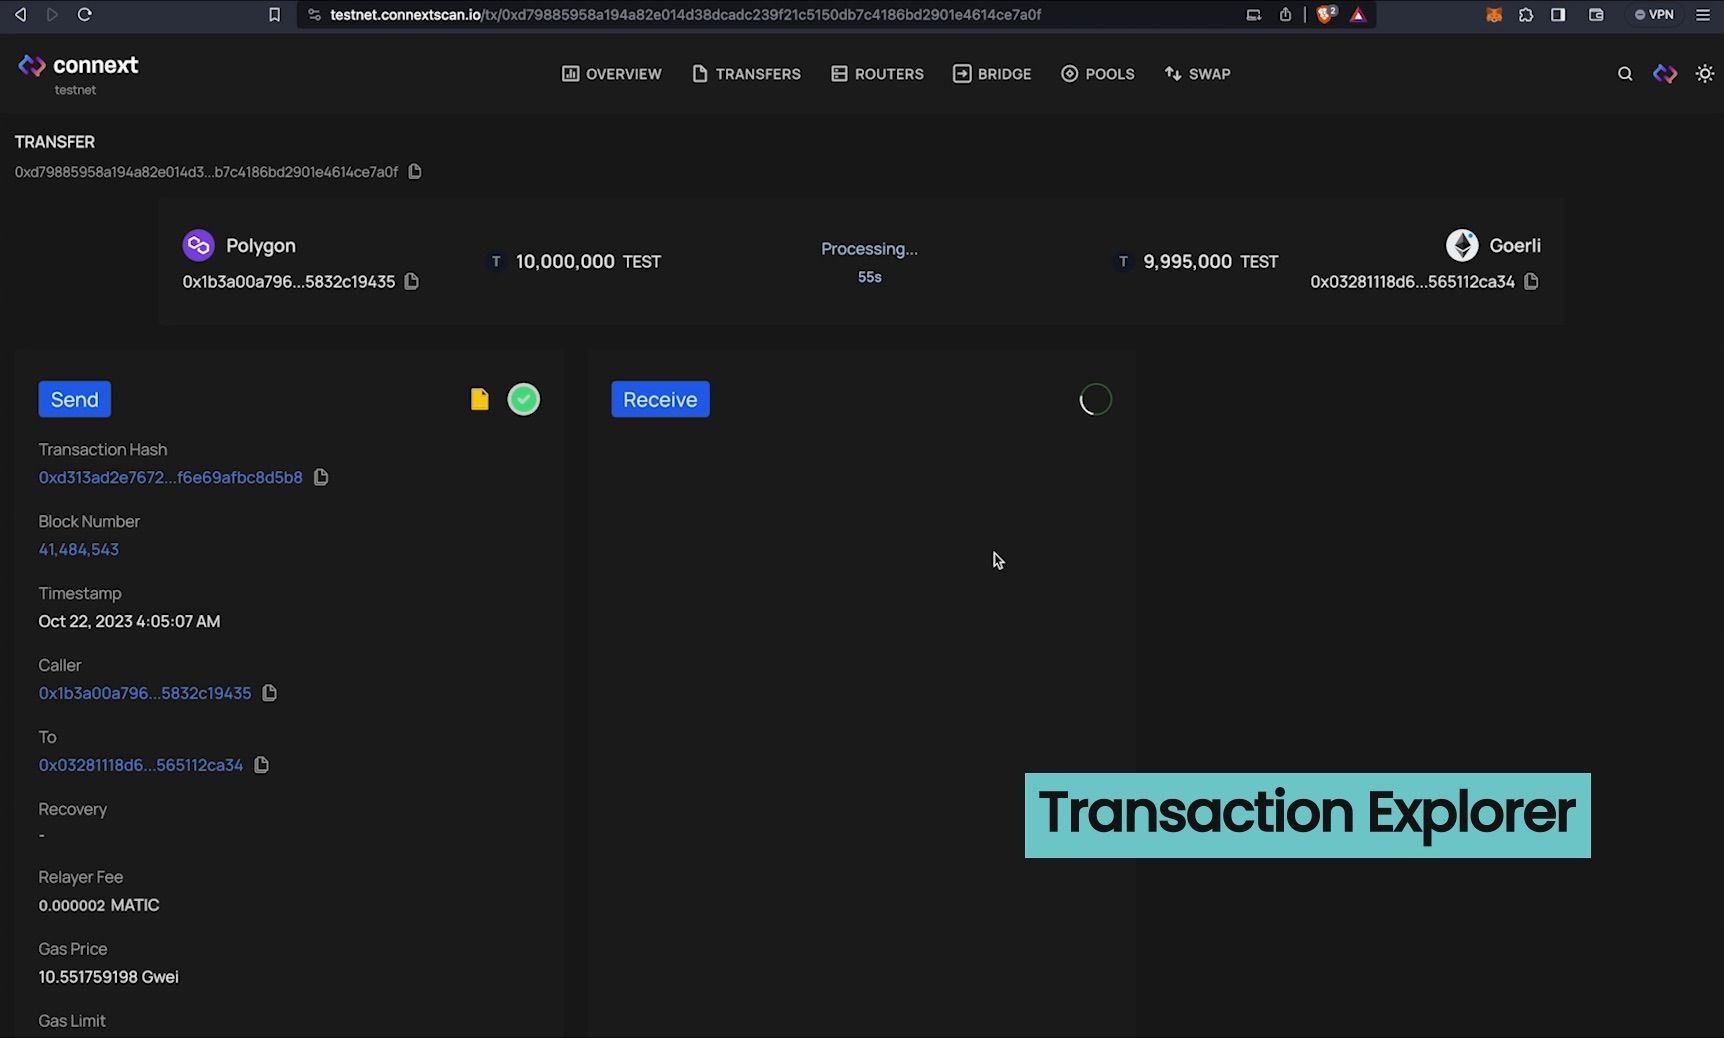The width and height of the screenshot is (1724, 1038).
Task: Click the green success checkmark icon
Action: click(523, 399)
